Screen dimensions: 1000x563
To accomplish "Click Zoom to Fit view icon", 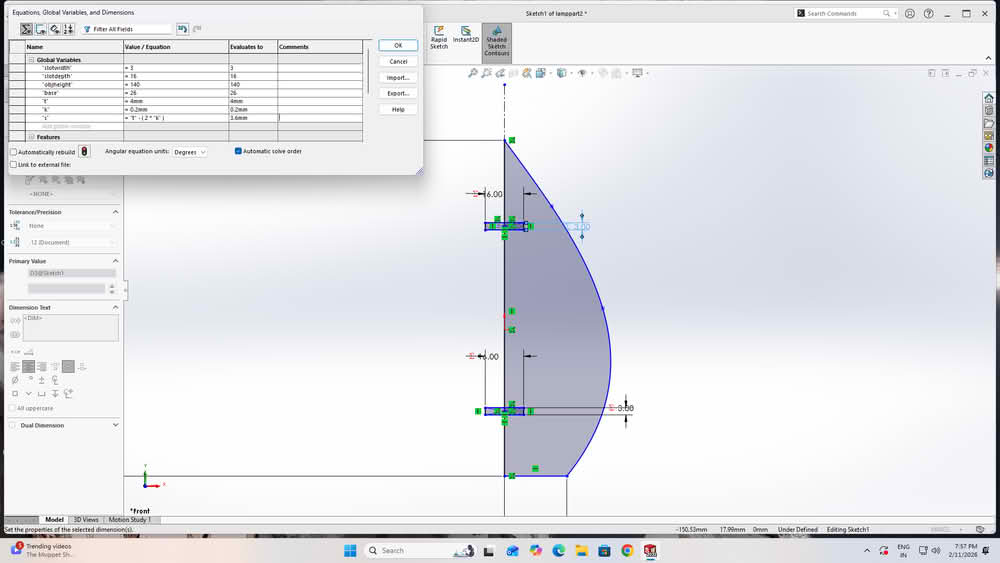I will (473, 73).
